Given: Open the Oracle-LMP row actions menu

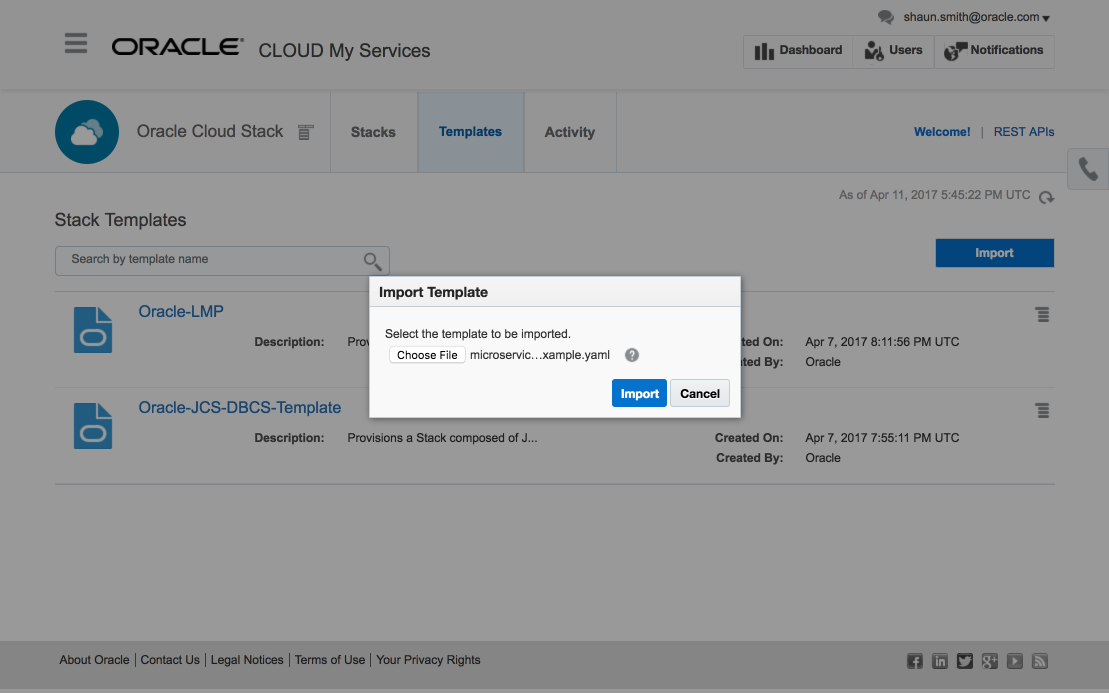Looking at the screenshot, I should (1043, 315).
